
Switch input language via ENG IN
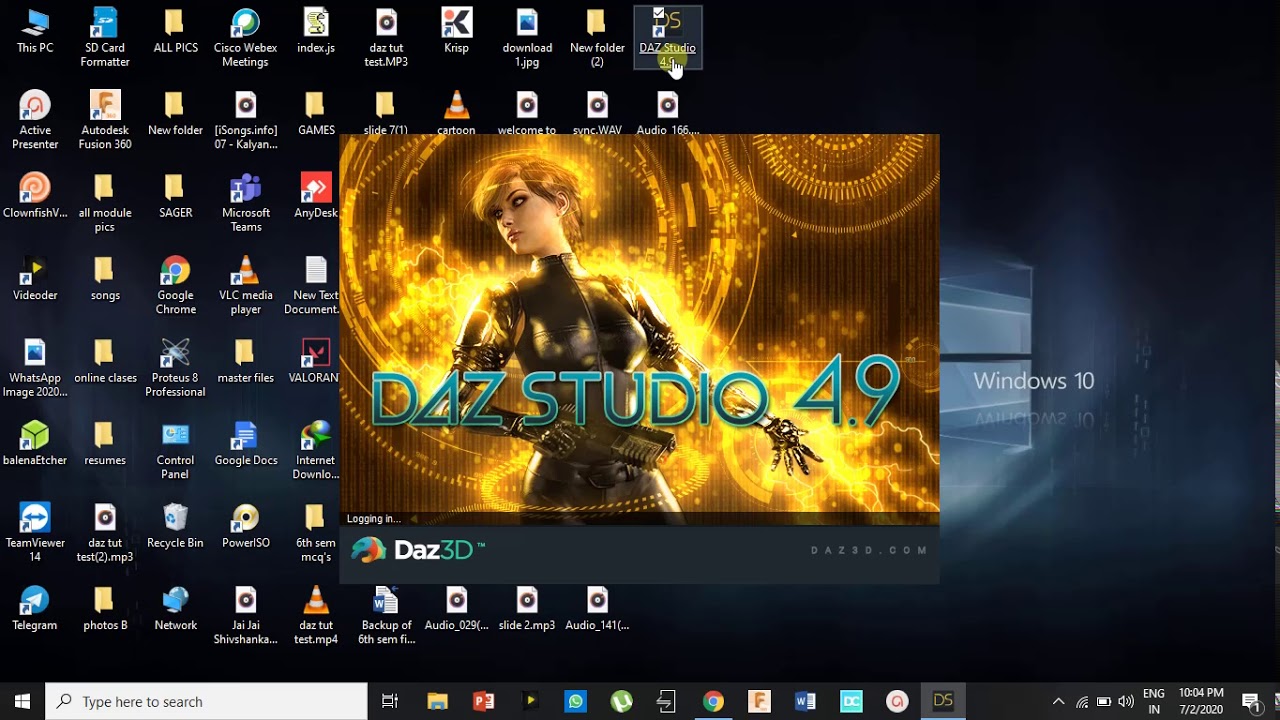[x=1153, y=701]
